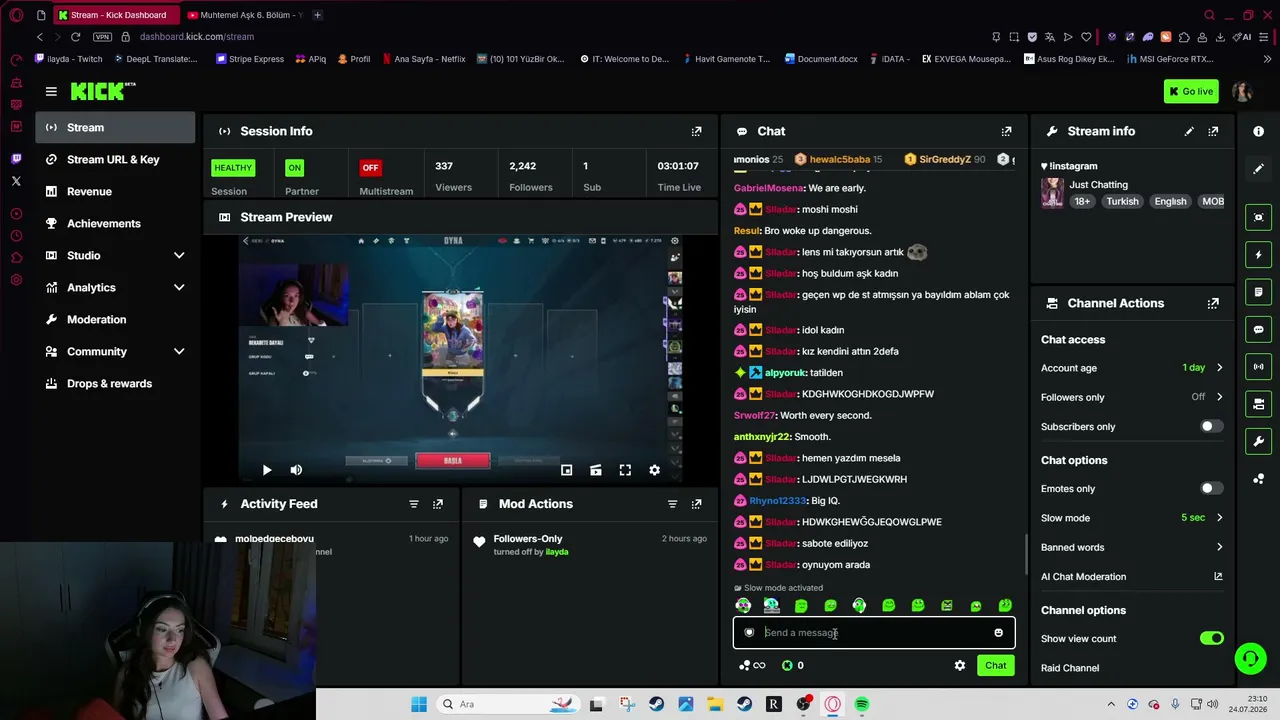Filter the Mod Actions list
The image size is (1280, 720).
coord(672,504)
